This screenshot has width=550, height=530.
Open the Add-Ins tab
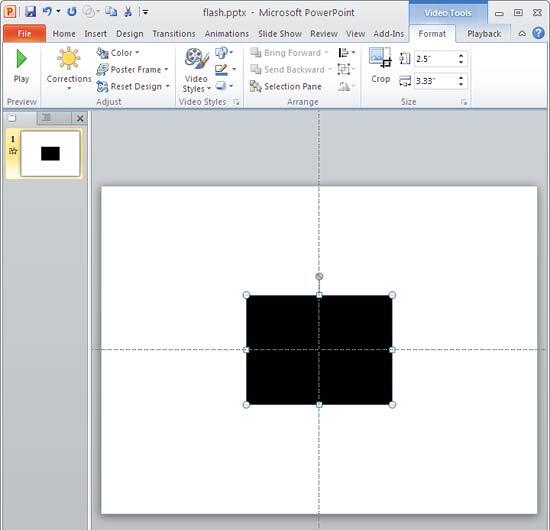click(x=388, y=34)
